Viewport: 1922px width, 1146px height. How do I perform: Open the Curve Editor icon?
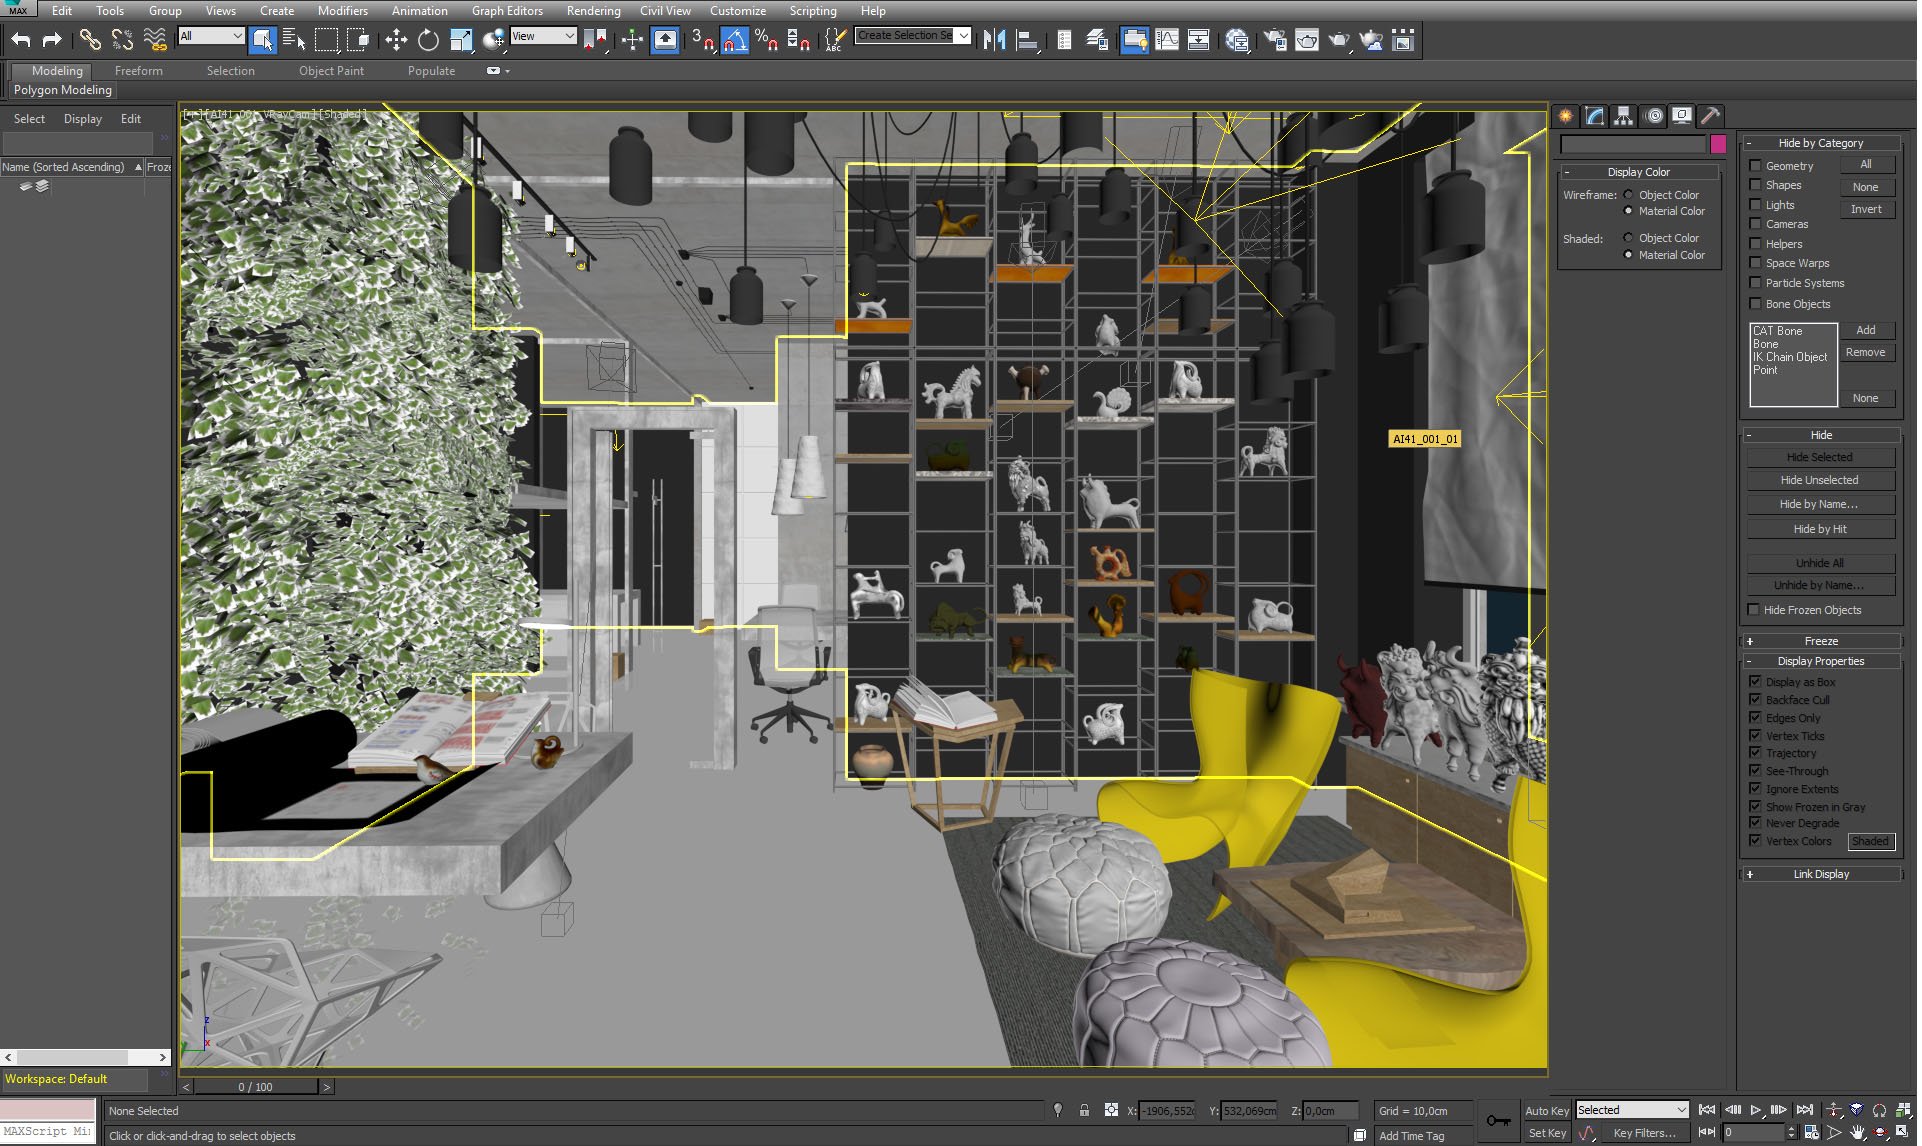point(1167,40)
